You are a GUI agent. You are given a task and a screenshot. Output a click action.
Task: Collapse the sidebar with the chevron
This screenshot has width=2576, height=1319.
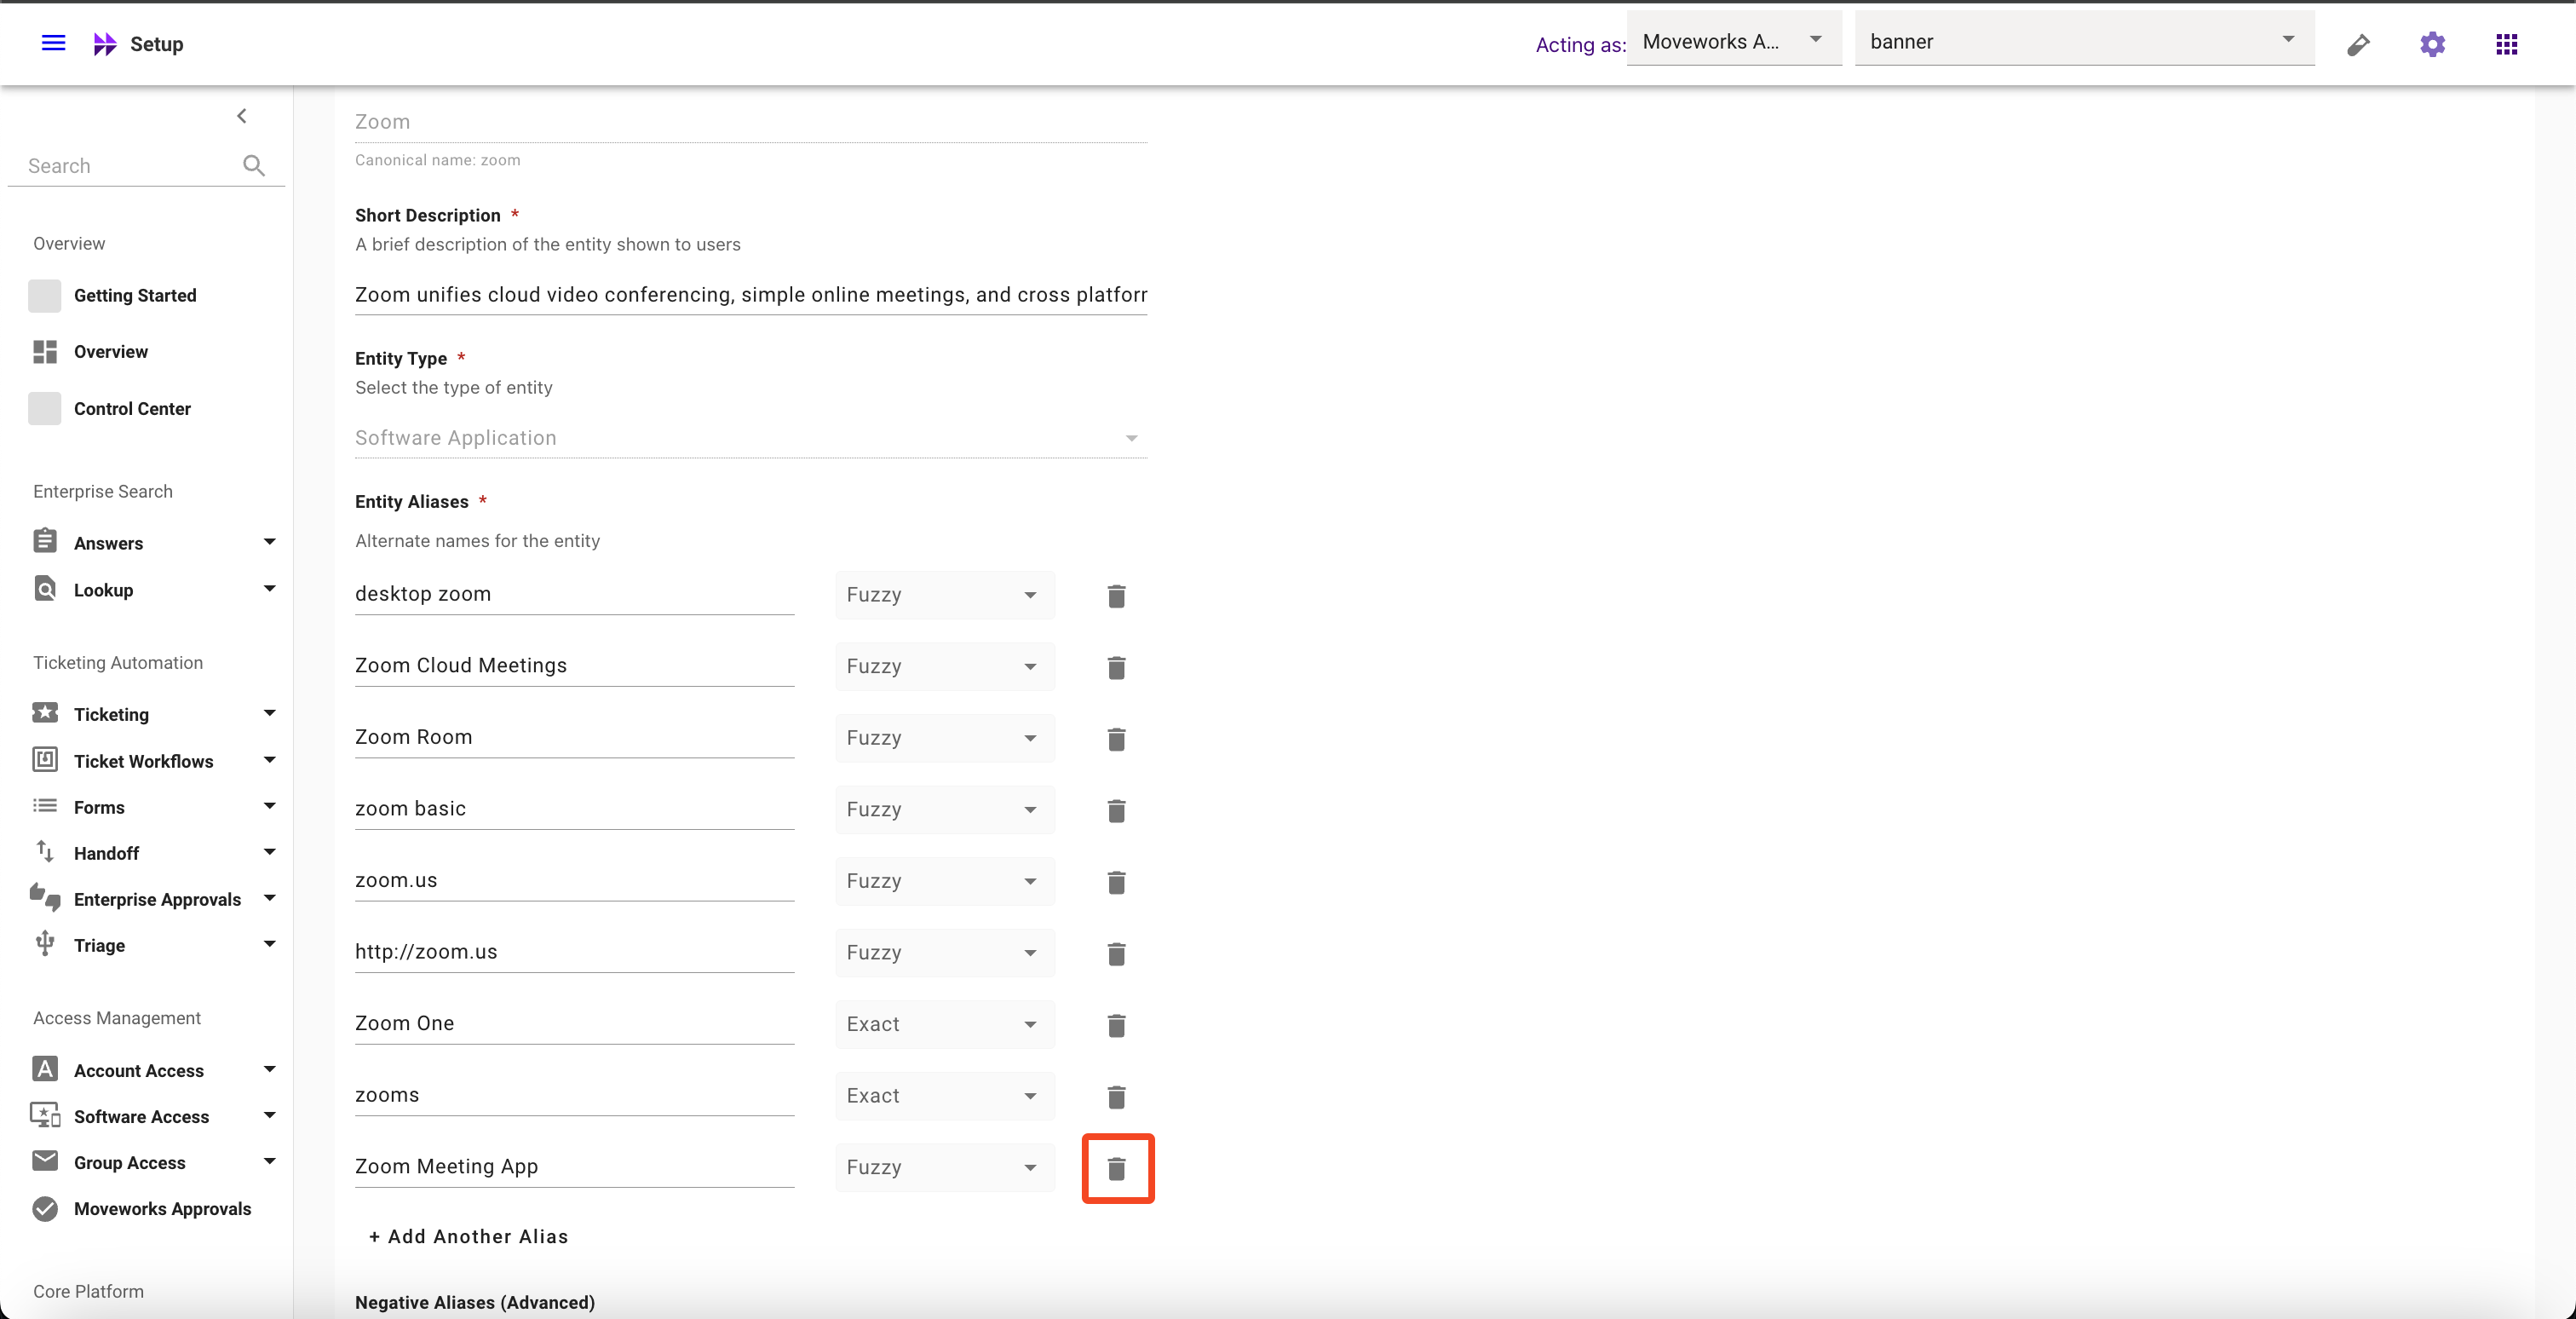tap(241, 116)
